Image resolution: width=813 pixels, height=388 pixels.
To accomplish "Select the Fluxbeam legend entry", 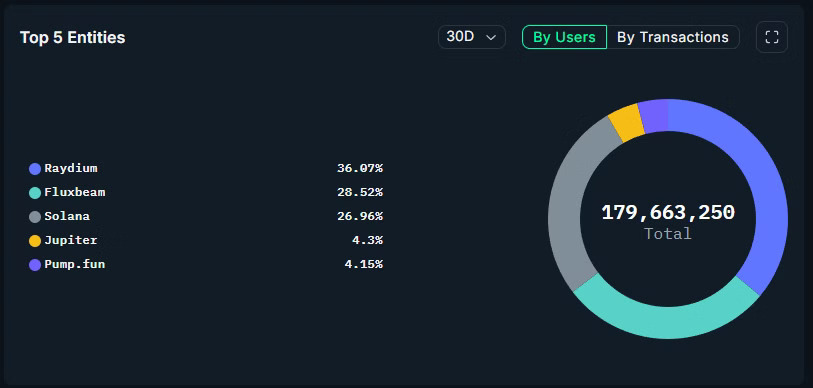I will [206, 192].
